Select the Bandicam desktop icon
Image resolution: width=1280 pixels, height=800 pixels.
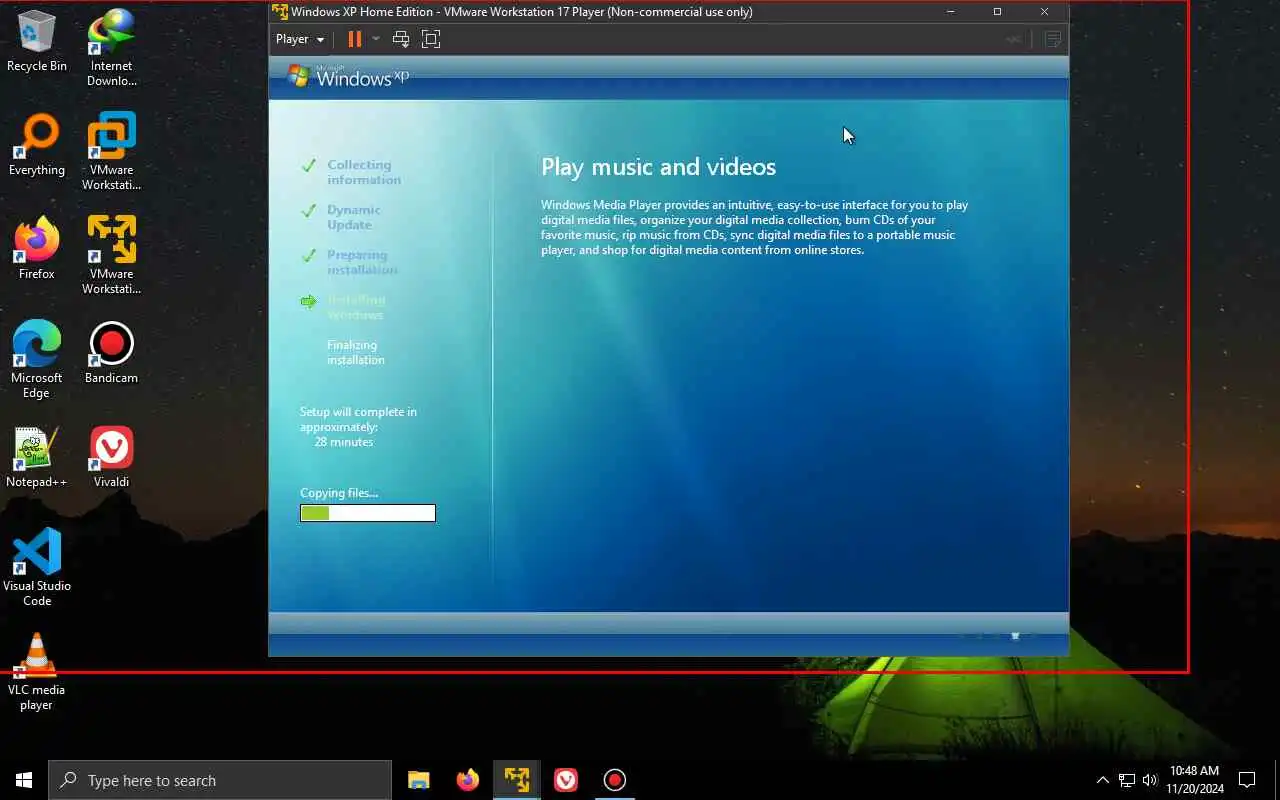point(111,352)
